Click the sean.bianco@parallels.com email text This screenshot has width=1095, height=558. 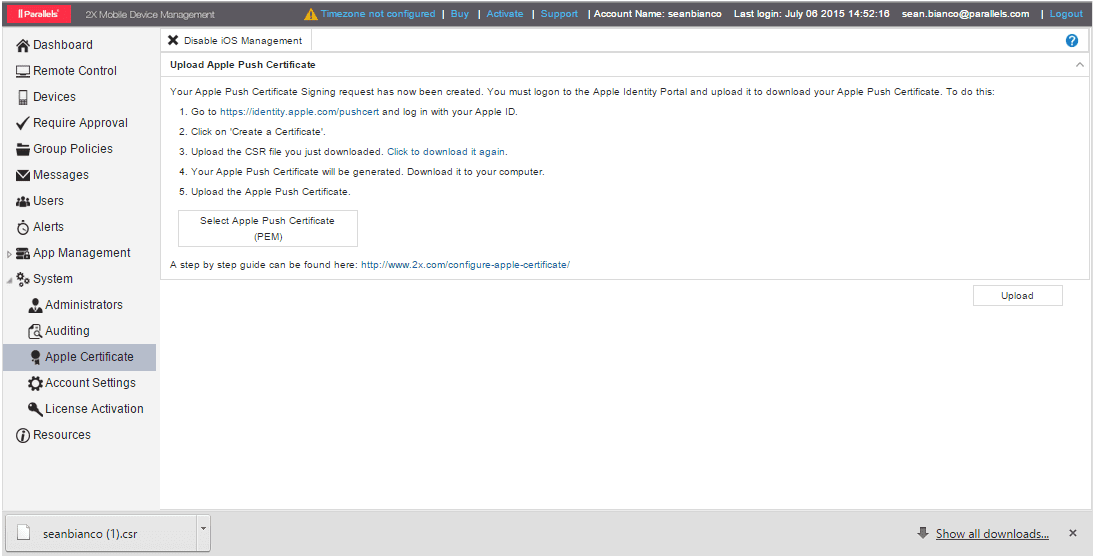click(x=965, y=14)
